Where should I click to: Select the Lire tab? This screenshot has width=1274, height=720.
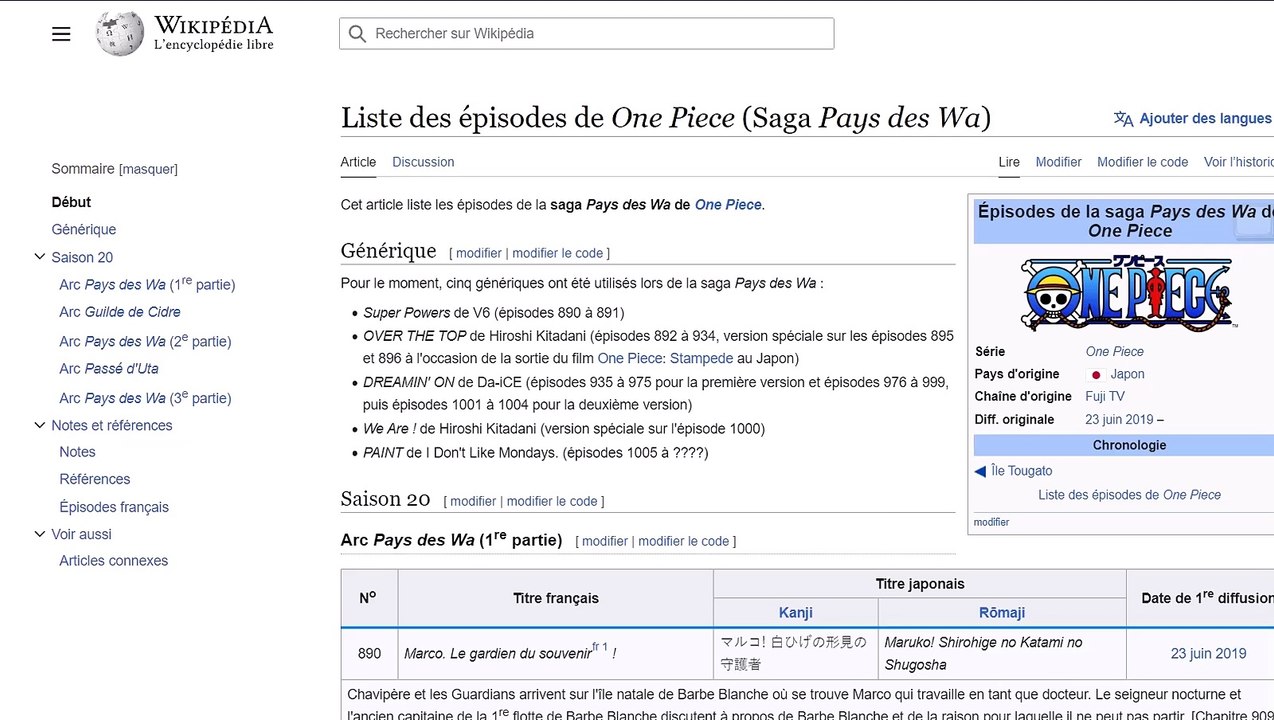[1009, 162]
